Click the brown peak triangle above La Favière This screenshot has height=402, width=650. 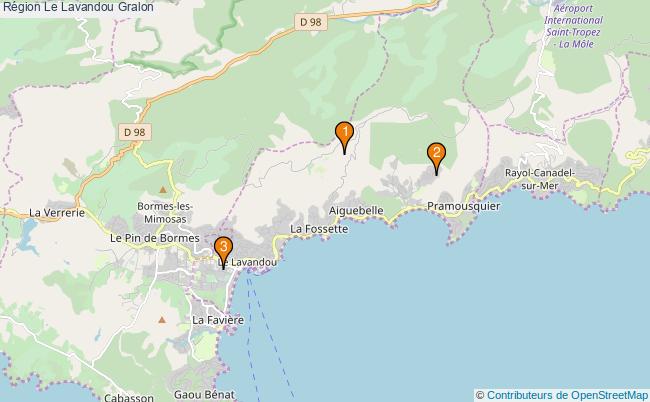point(162,320)
